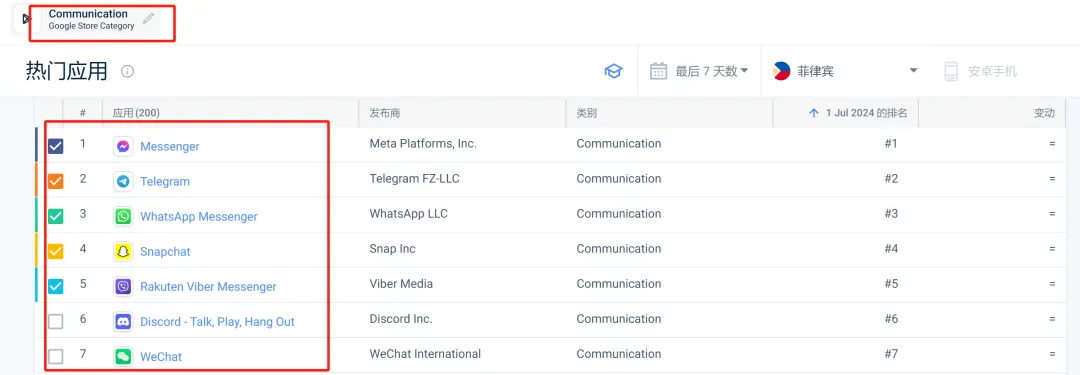This screenshot has height=375, width=1080.
Task: Click the Telegram app icon
Action: 123,182
